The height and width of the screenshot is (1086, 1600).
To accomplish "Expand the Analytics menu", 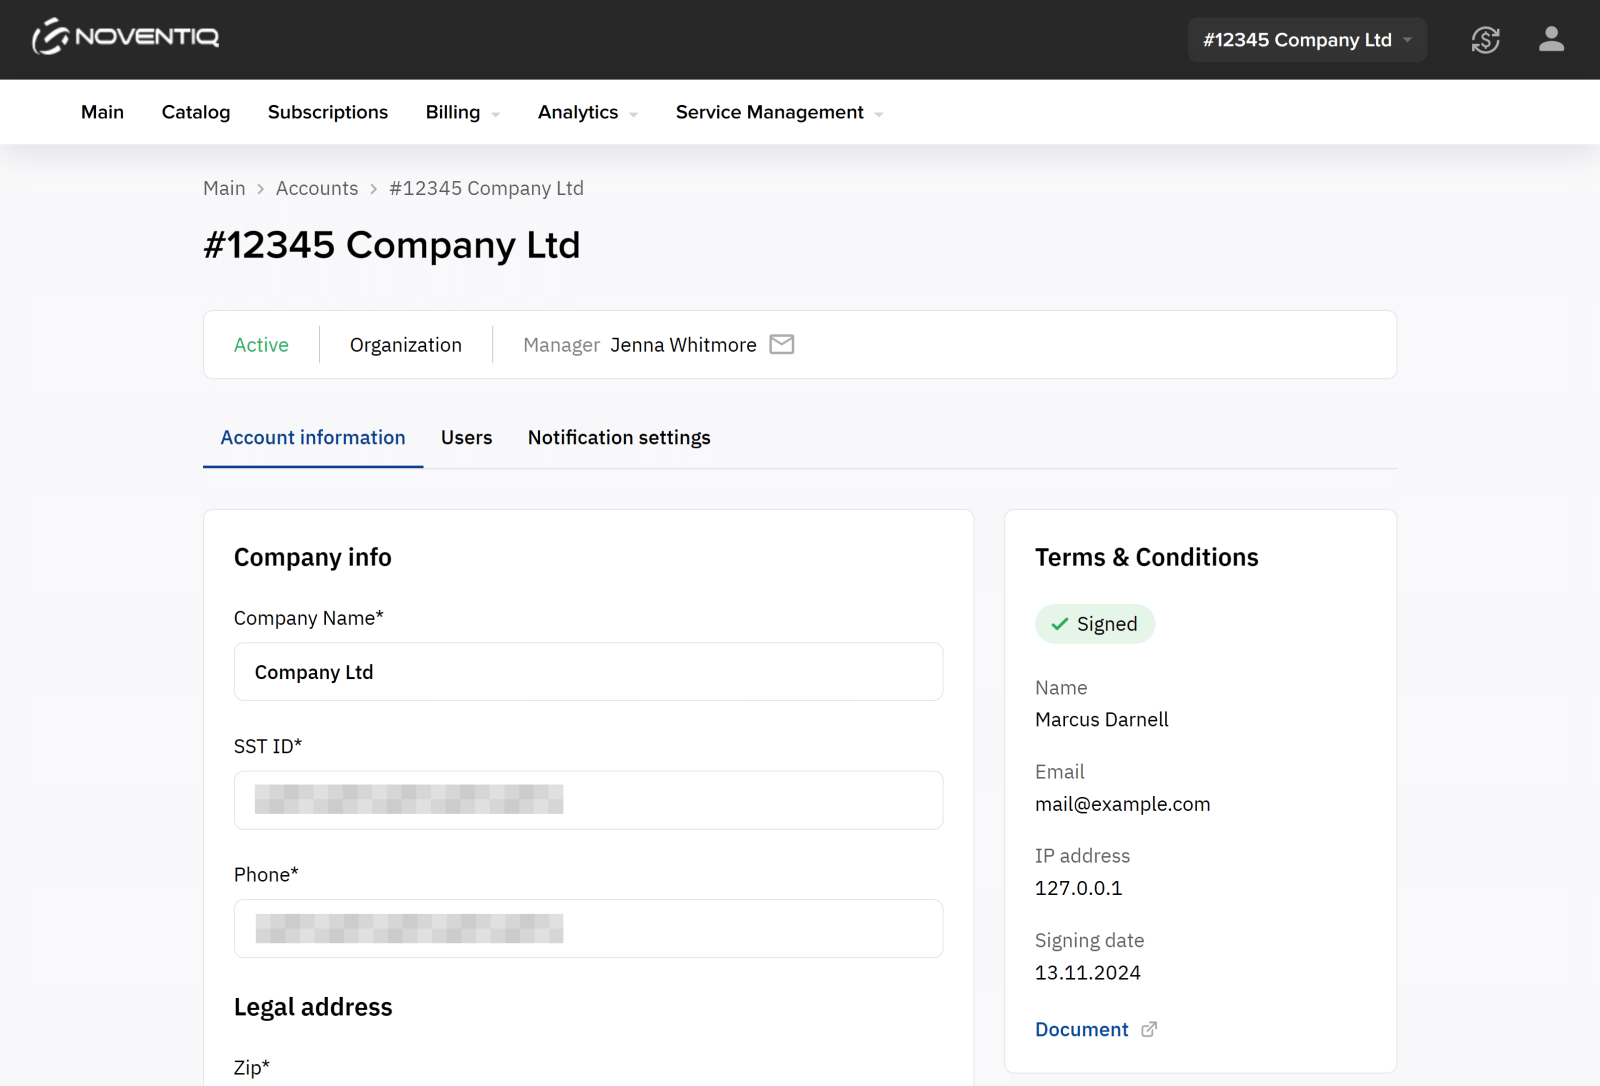I will [x=587, y=113].
